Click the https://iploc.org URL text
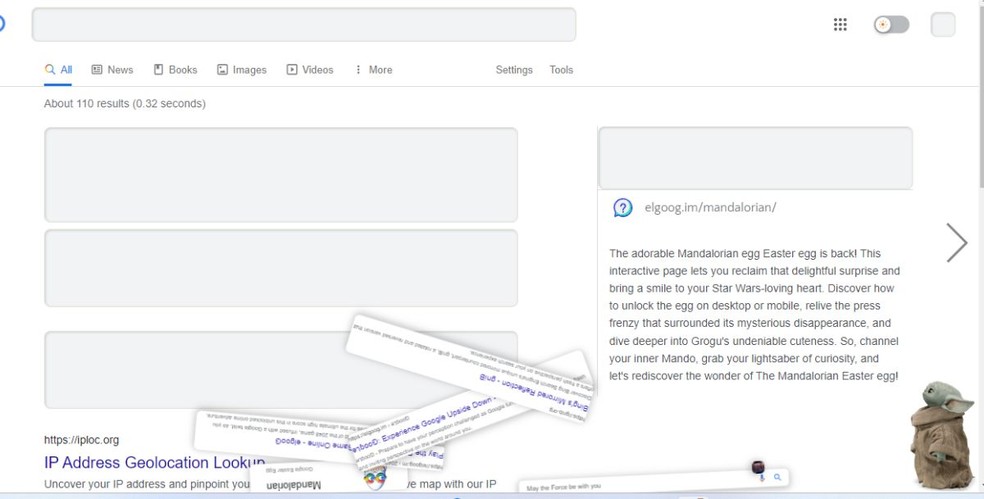 [x=81, y=440]
